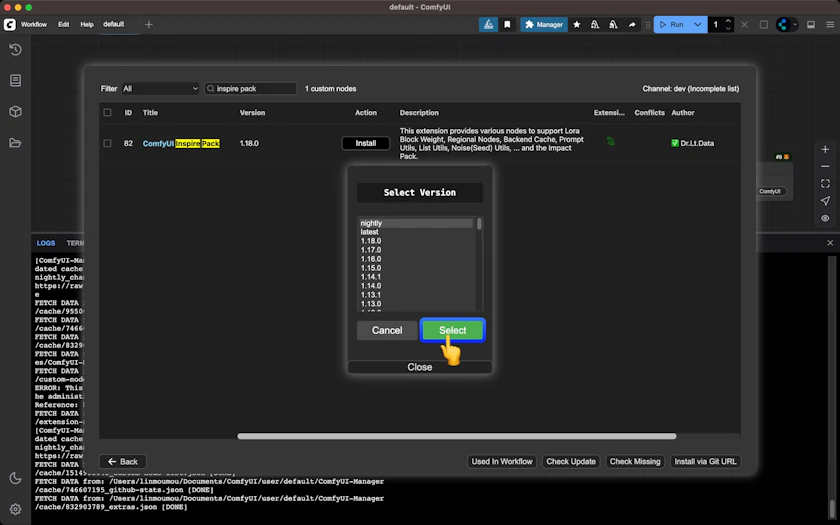Open the Workflow menu
840x525 pixels.
click(x=34, y=24)
